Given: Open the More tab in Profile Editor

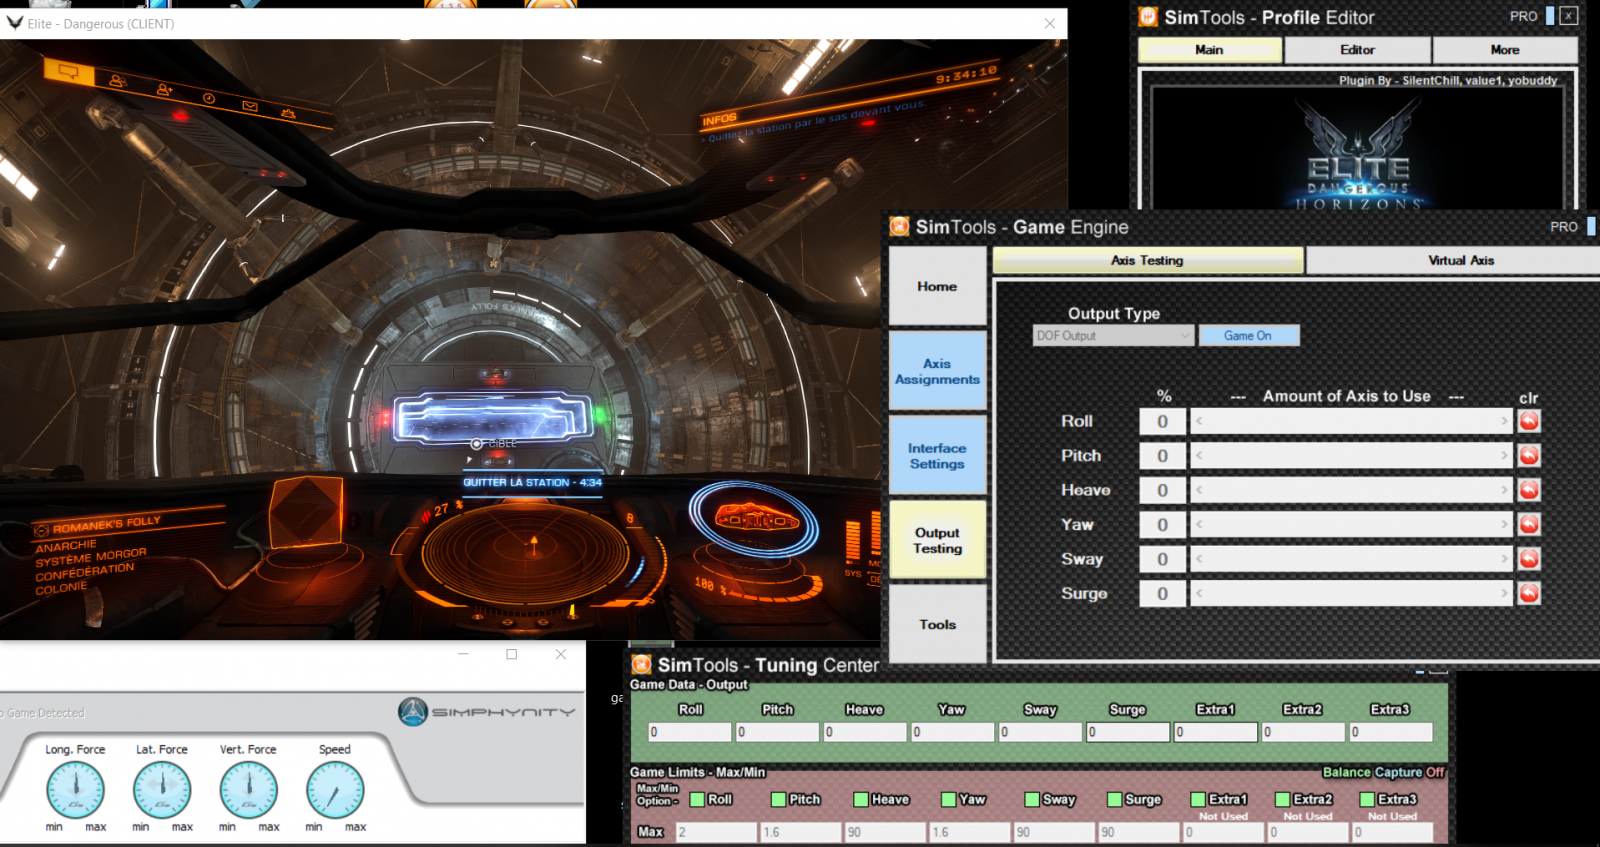Looking at the screenshot, I should [x=1505, y=50].
